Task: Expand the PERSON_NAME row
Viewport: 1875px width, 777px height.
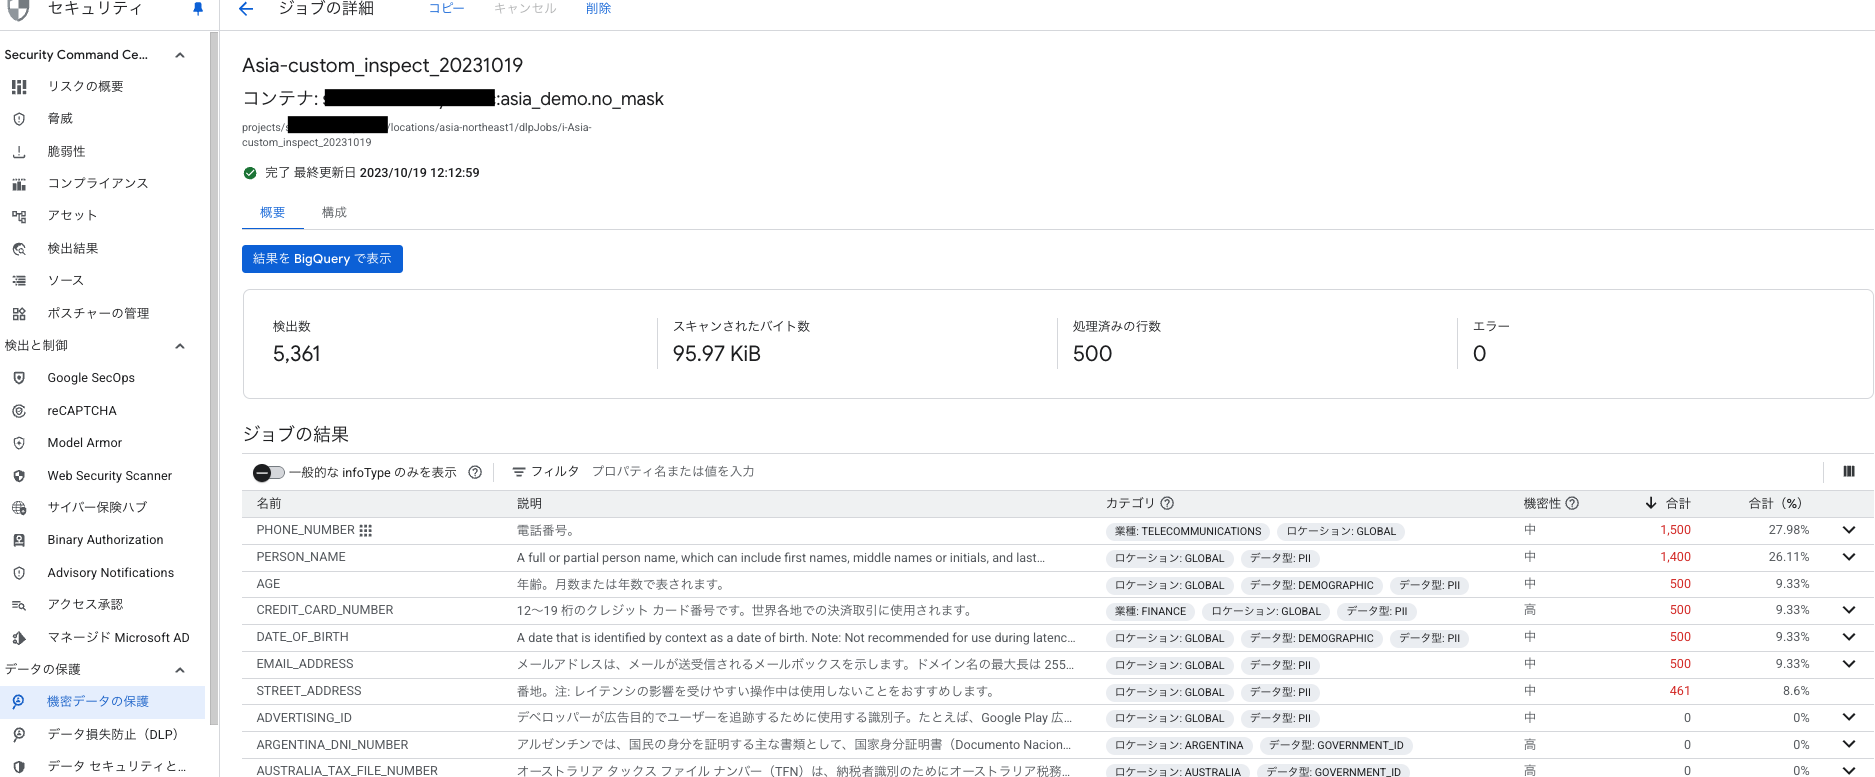Action: coord(1849,557)
